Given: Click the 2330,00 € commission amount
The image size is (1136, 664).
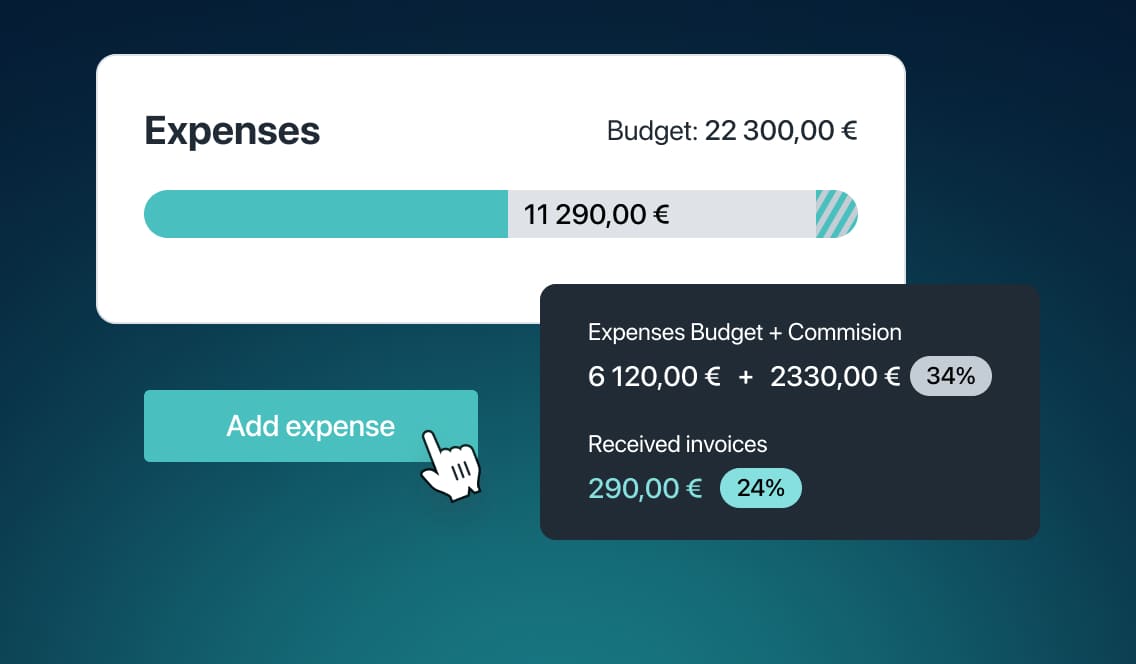Looking at the screenshot, I should pyautogui.click(x=835, y=377).
